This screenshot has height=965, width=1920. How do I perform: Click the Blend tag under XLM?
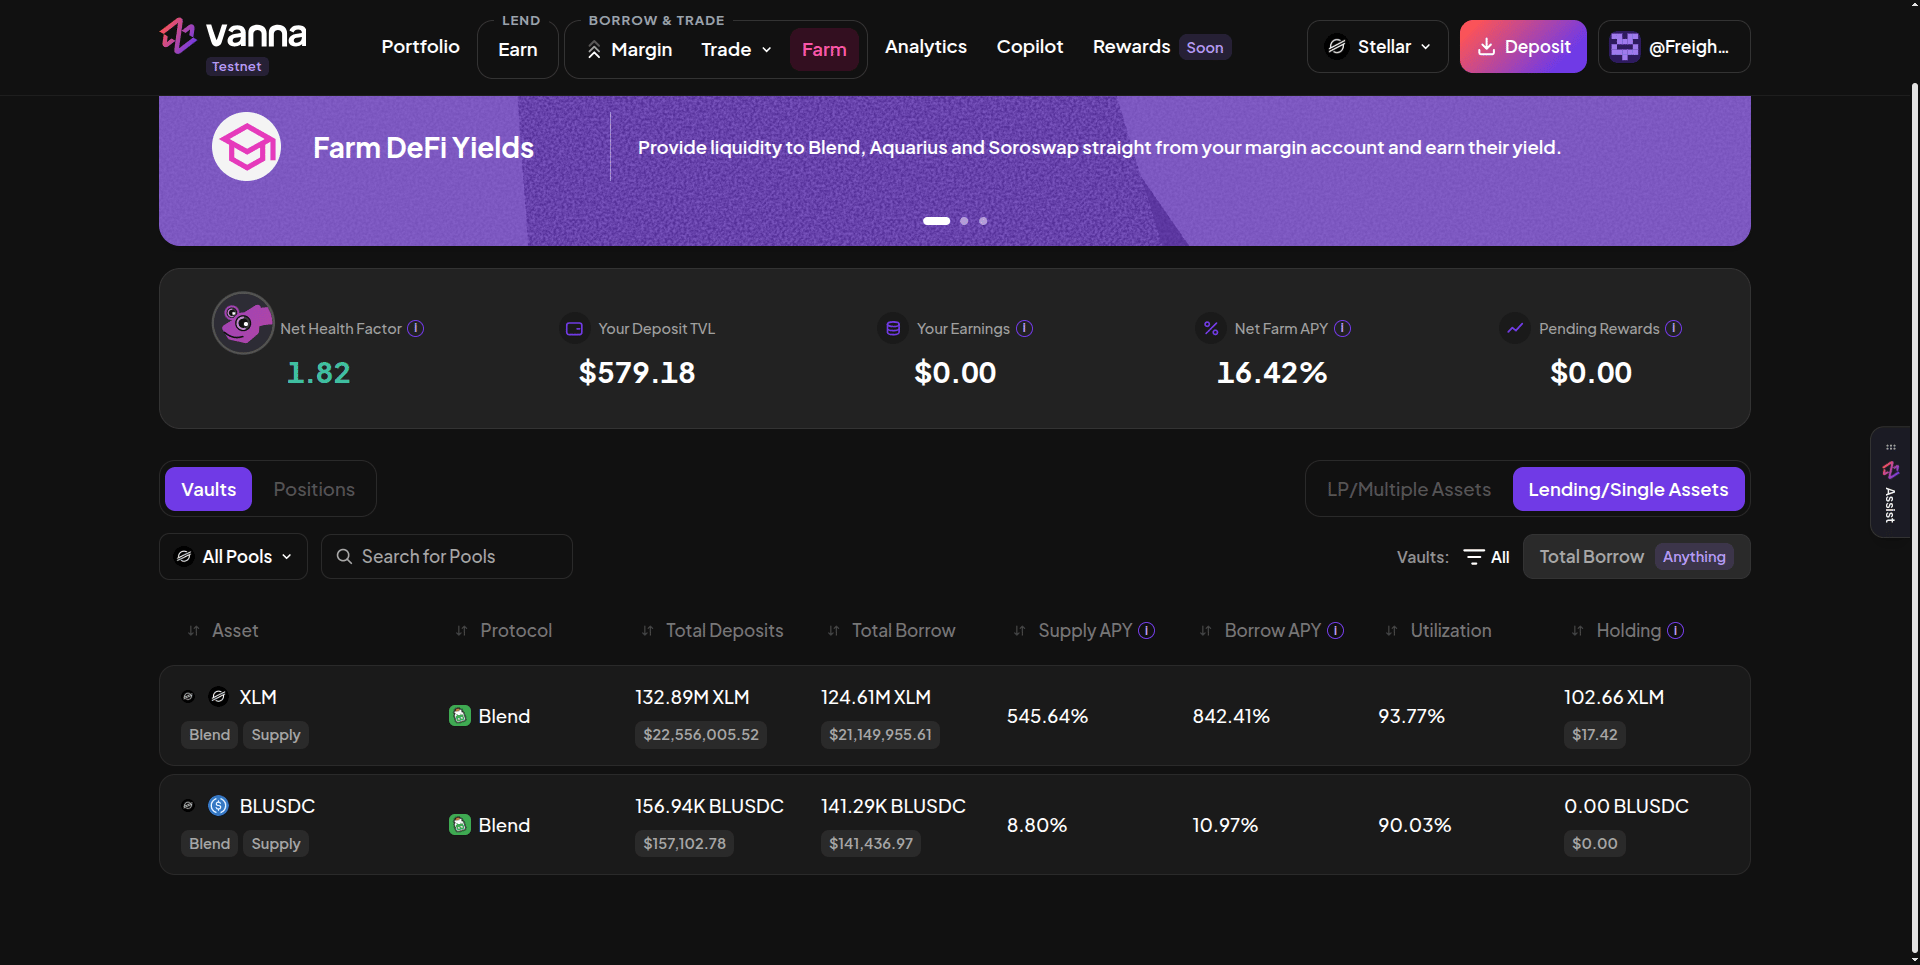point(209,735)
